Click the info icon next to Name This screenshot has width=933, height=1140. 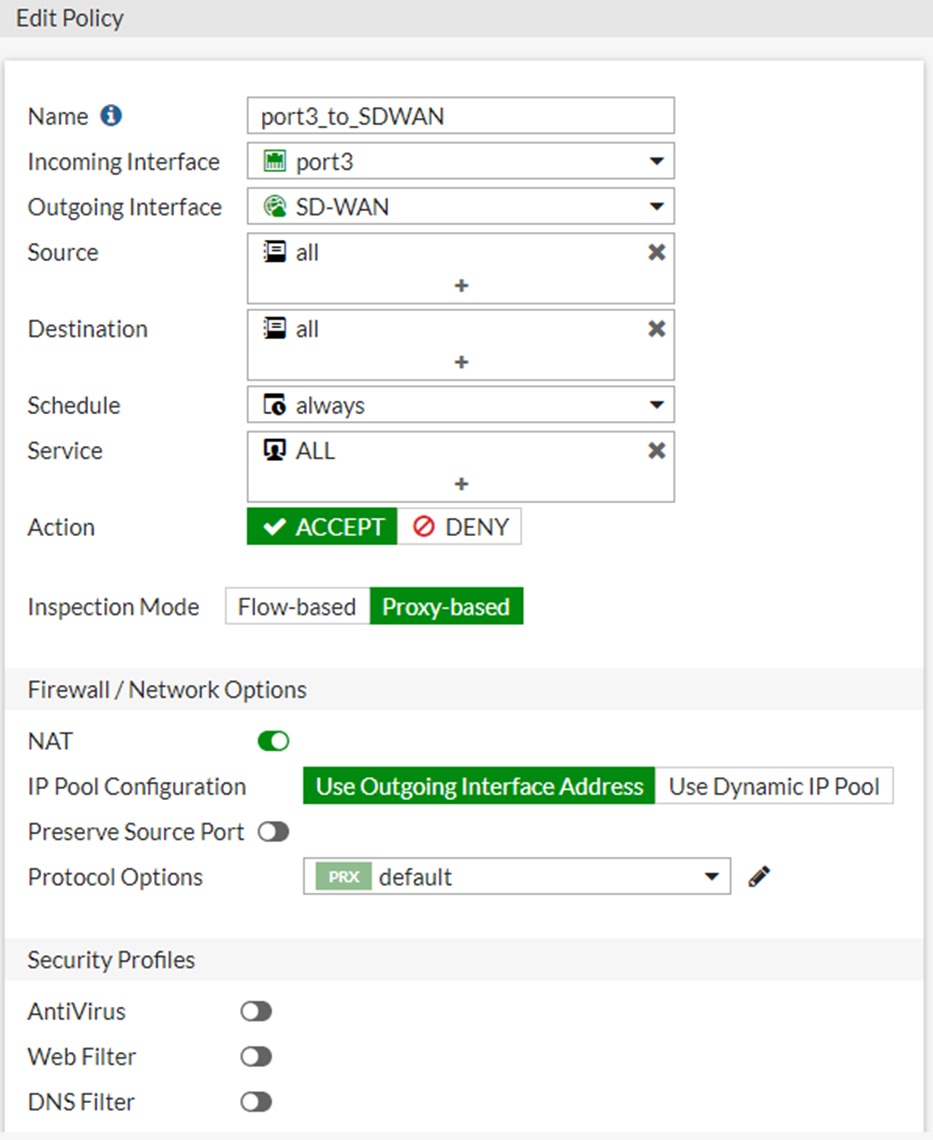point(111,116)
